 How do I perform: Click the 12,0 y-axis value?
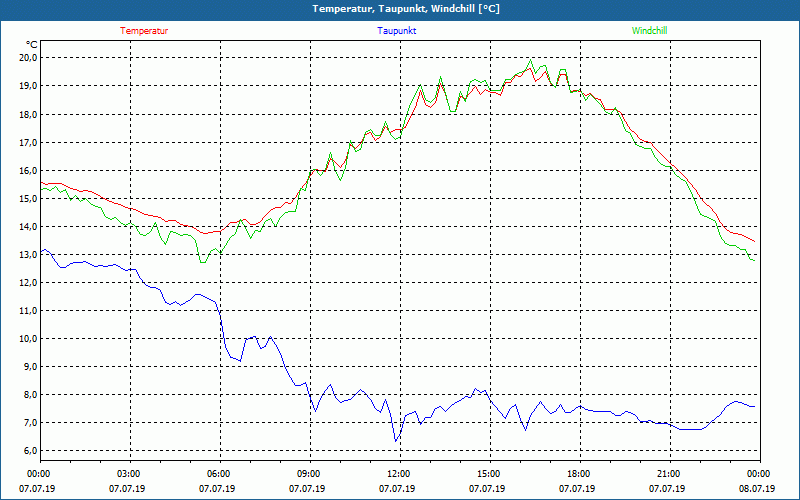pos(28,283)
